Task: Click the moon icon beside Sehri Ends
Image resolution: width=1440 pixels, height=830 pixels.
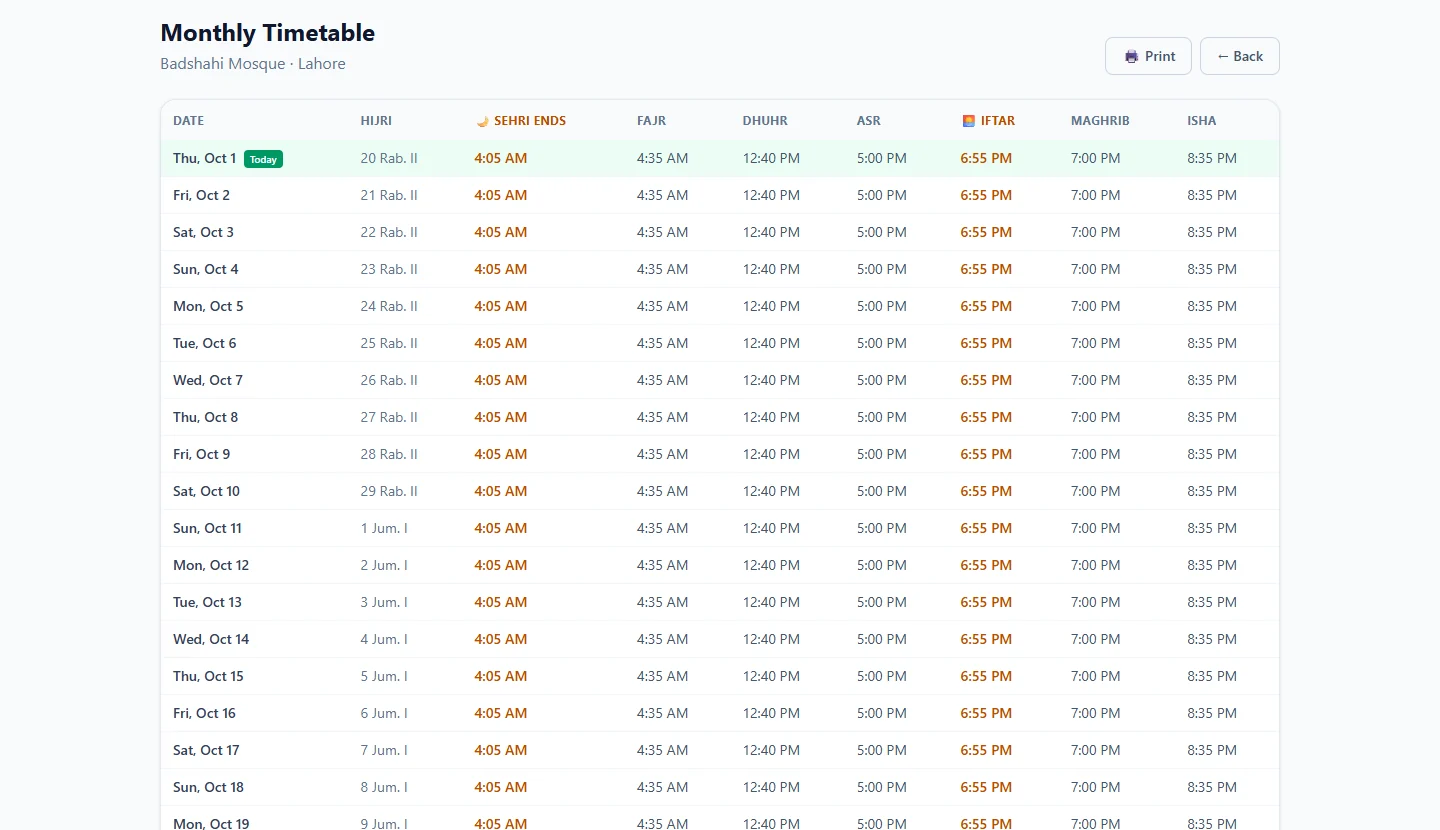Action: [x=482, y=121]
